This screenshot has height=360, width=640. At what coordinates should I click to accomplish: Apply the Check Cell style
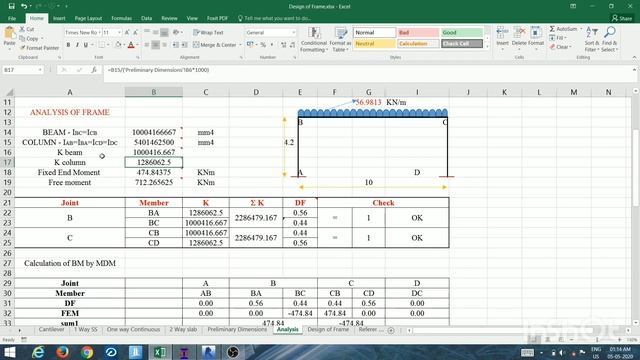point(462,43)
